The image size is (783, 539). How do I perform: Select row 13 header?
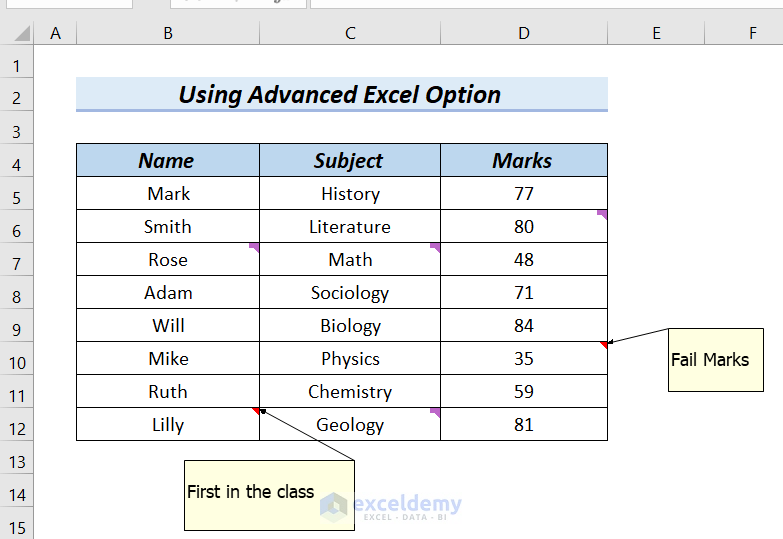point(16,461)
